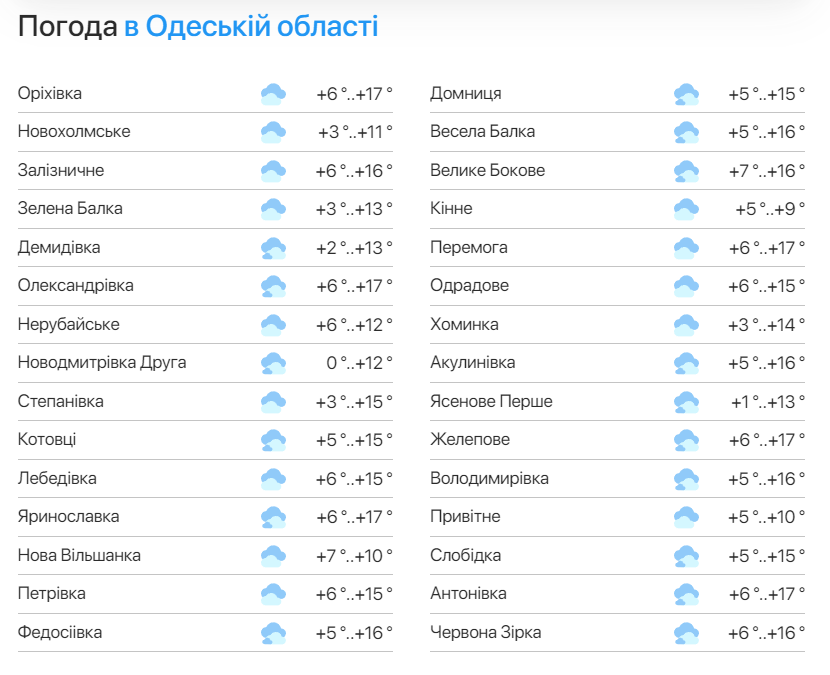
Task: Click the weather icon for Демидівка
Action: click(x=273, y=248)
